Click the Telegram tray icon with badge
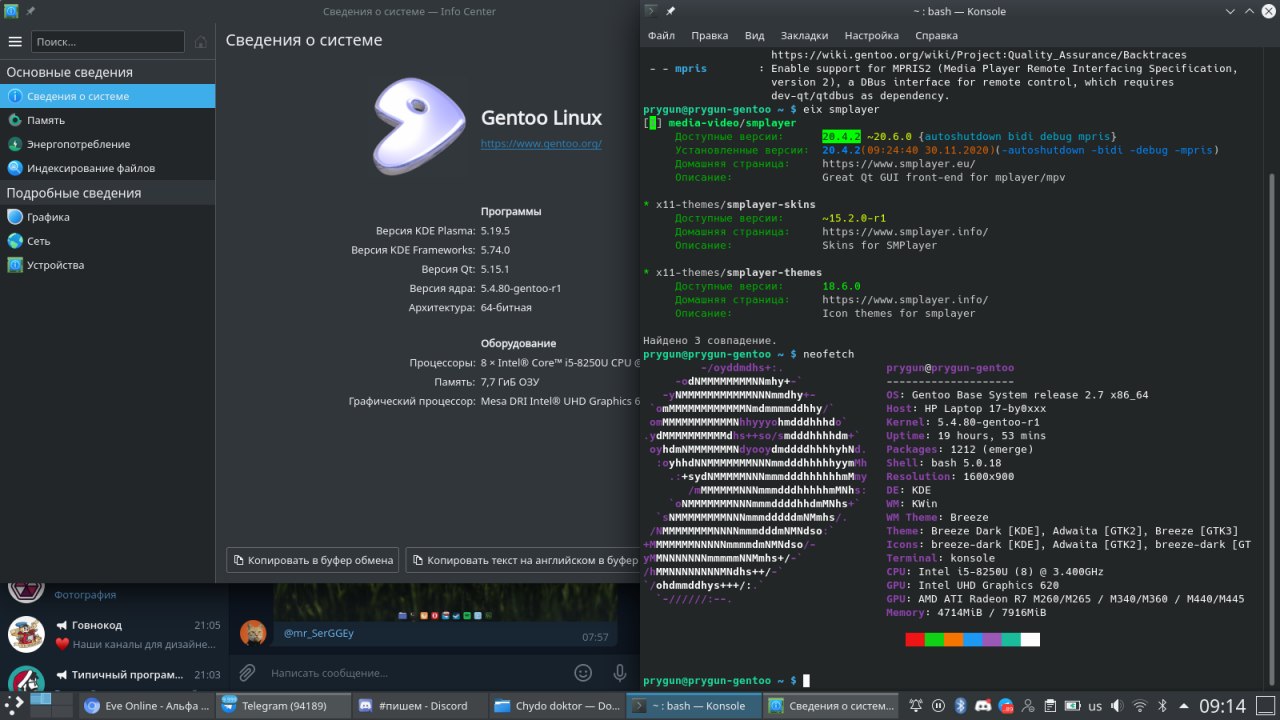This screenshot has height=720, width=1280. (1004, 705)
